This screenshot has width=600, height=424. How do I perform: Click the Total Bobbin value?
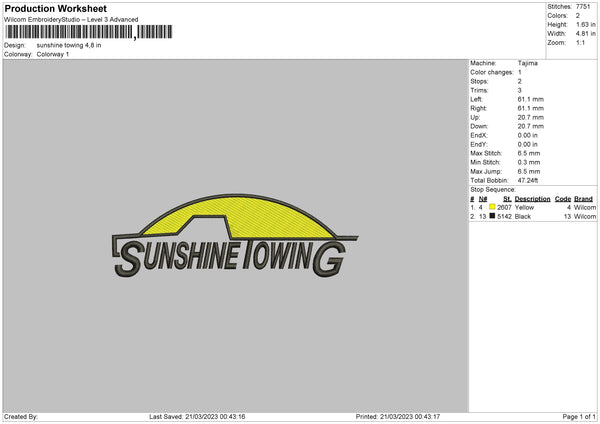coord(530,181)
